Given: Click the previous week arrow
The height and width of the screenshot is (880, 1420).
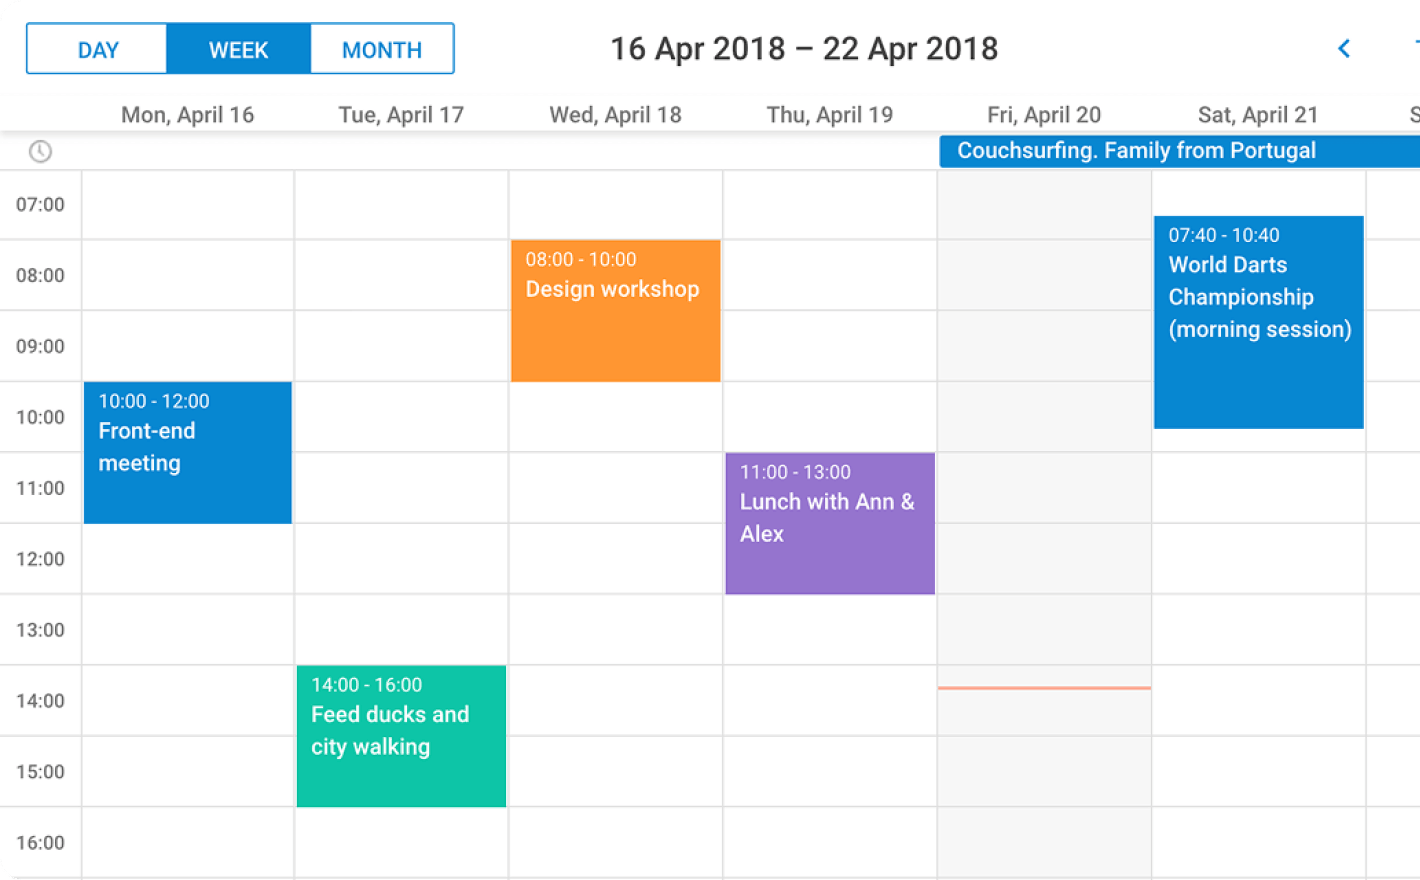Looking at the screenshot, I should click(x=1344, y=49).
